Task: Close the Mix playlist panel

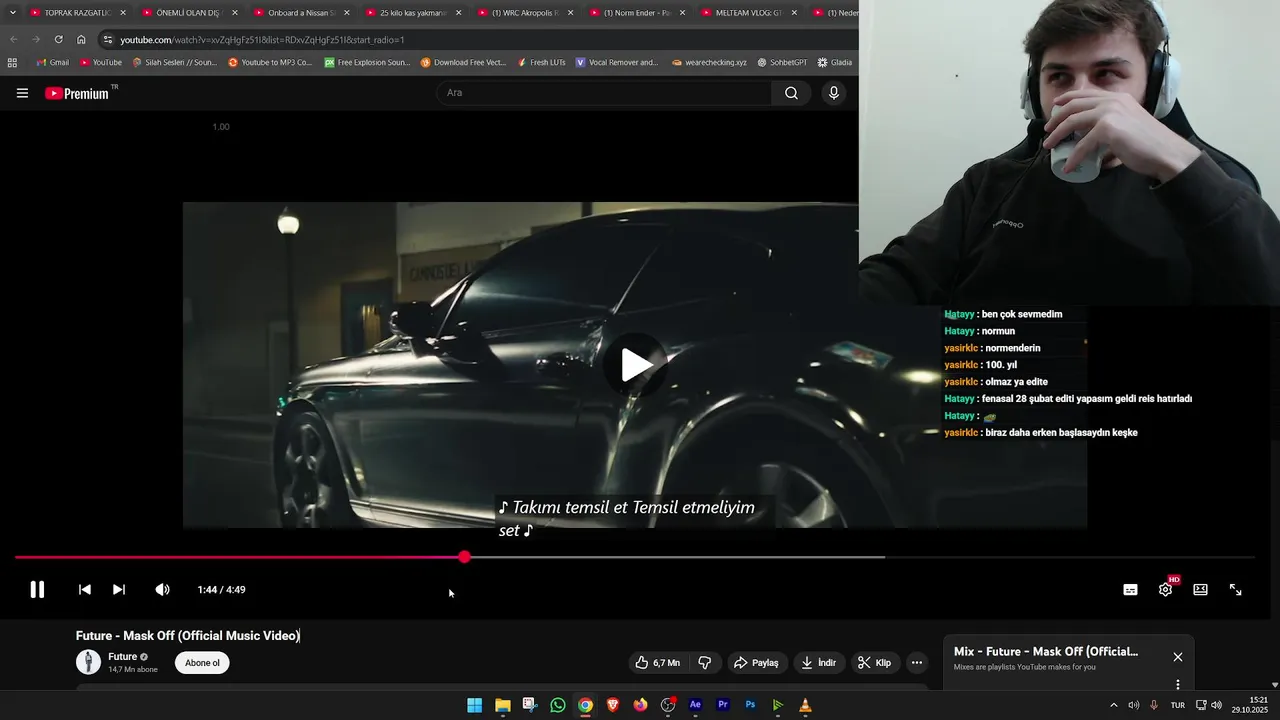Action: pos(1178,657)
